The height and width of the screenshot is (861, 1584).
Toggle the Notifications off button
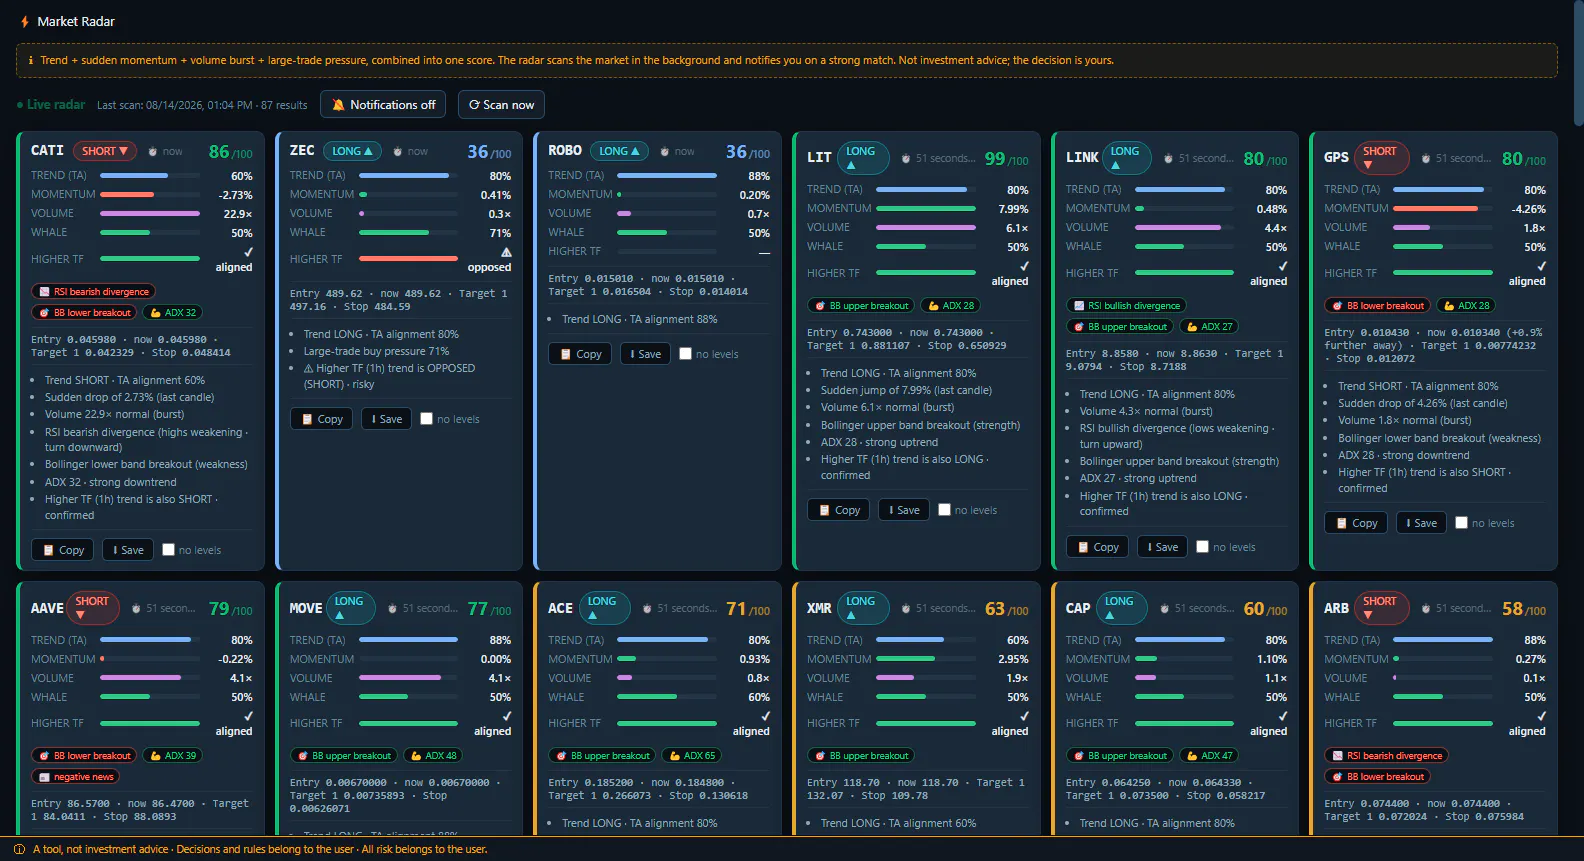pyautogui.click(x=385, y=105)
